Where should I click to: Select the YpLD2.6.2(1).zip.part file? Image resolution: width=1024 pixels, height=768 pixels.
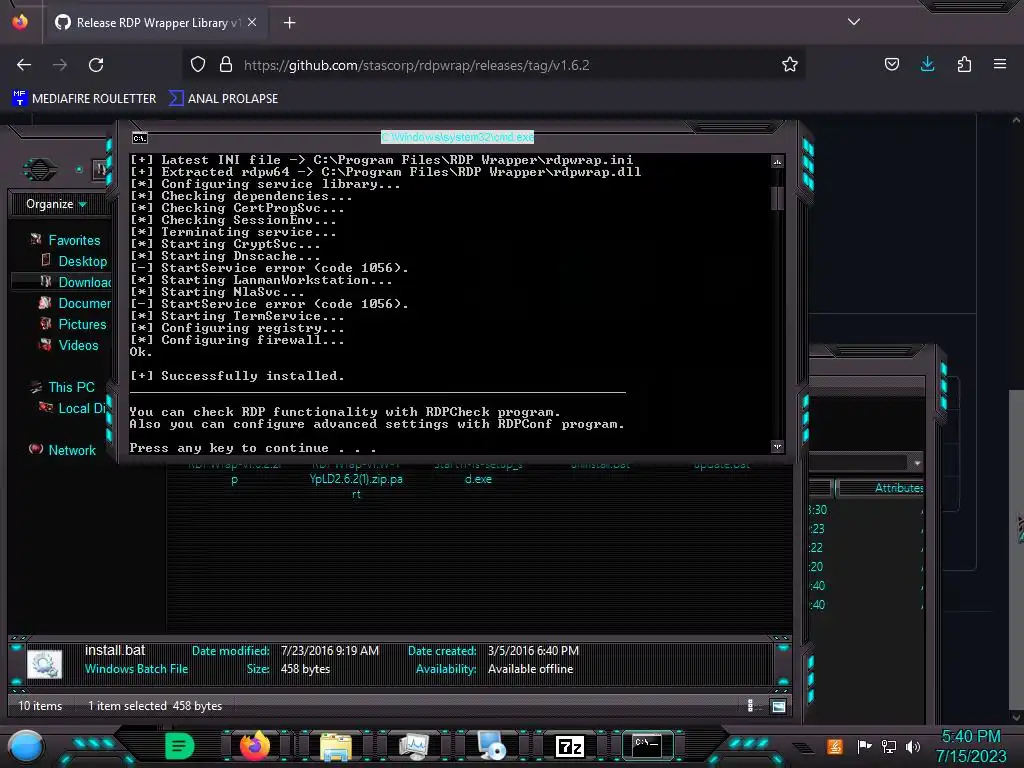pyautogui.click(x=356, y=480)
